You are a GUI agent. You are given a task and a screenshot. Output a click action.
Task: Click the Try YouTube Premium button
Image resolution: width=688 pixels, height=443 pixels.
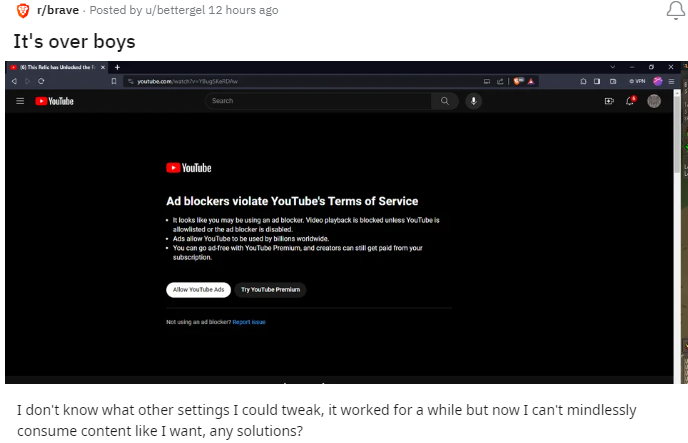point(270,289)
